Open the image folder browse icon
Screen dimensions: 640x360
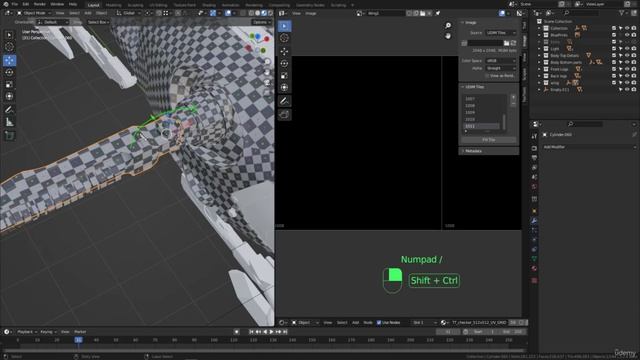(507, 43)
